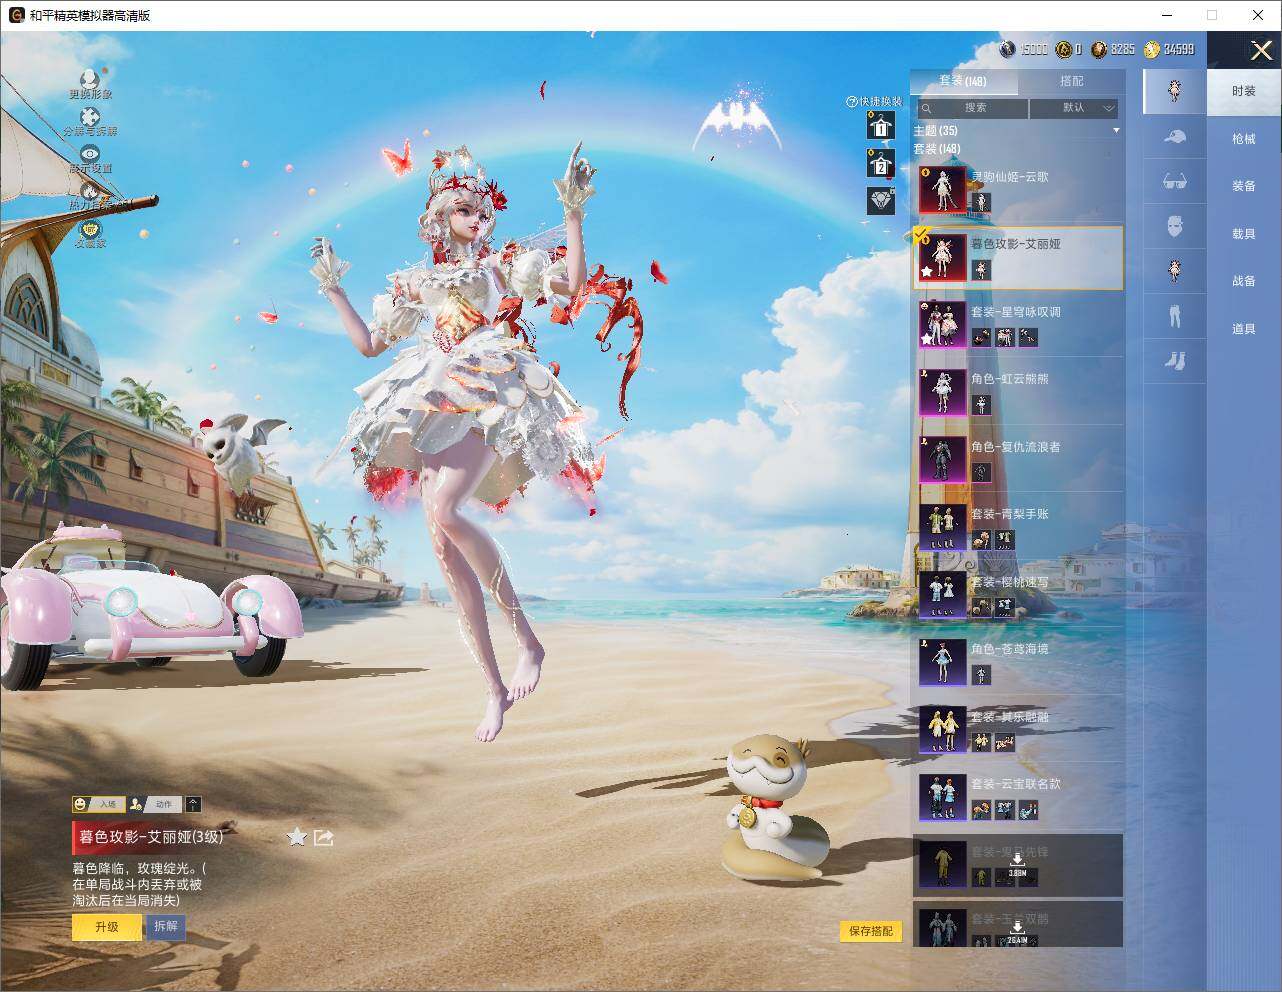Click the bronze 8285 currency icon
Image resolution: width=1282 pixels, height=992 pixels.
pos(1099,49)
